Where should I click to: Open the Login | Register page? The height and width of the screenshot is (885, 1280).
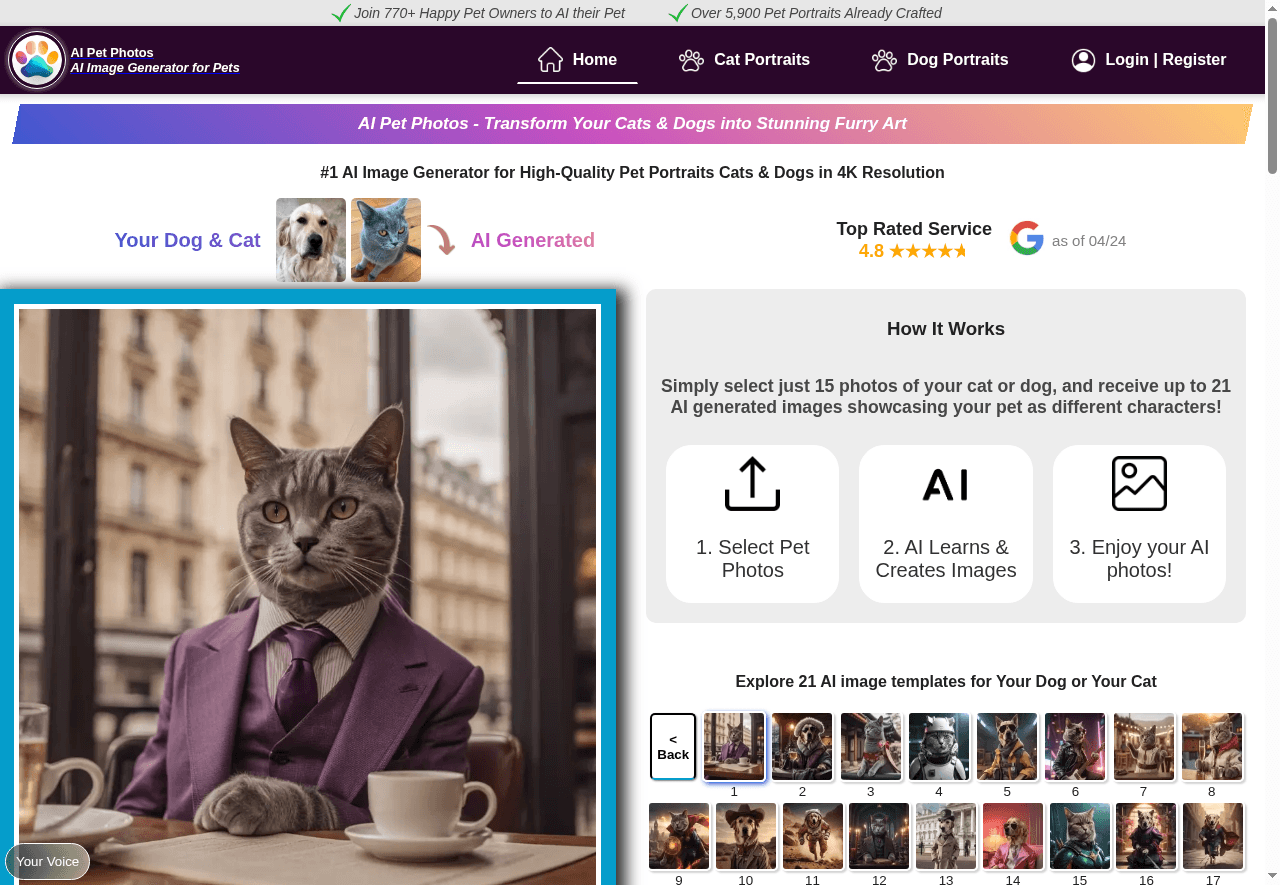(1166, 59)
